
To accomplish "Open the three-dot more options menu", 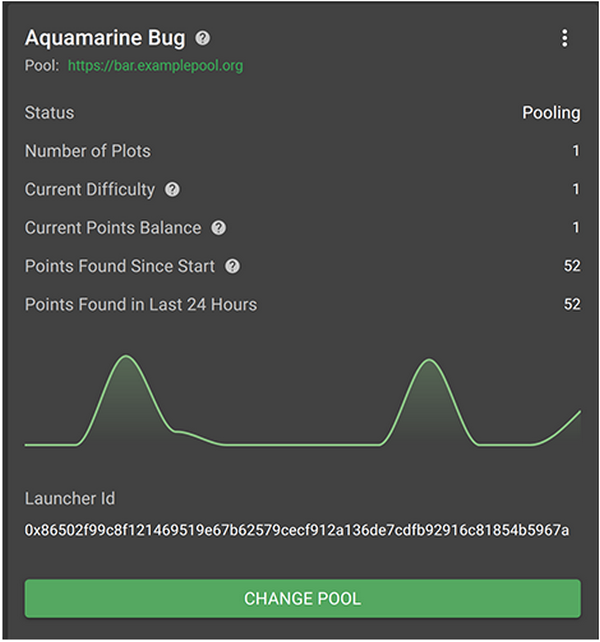I will tap(565, 39).
